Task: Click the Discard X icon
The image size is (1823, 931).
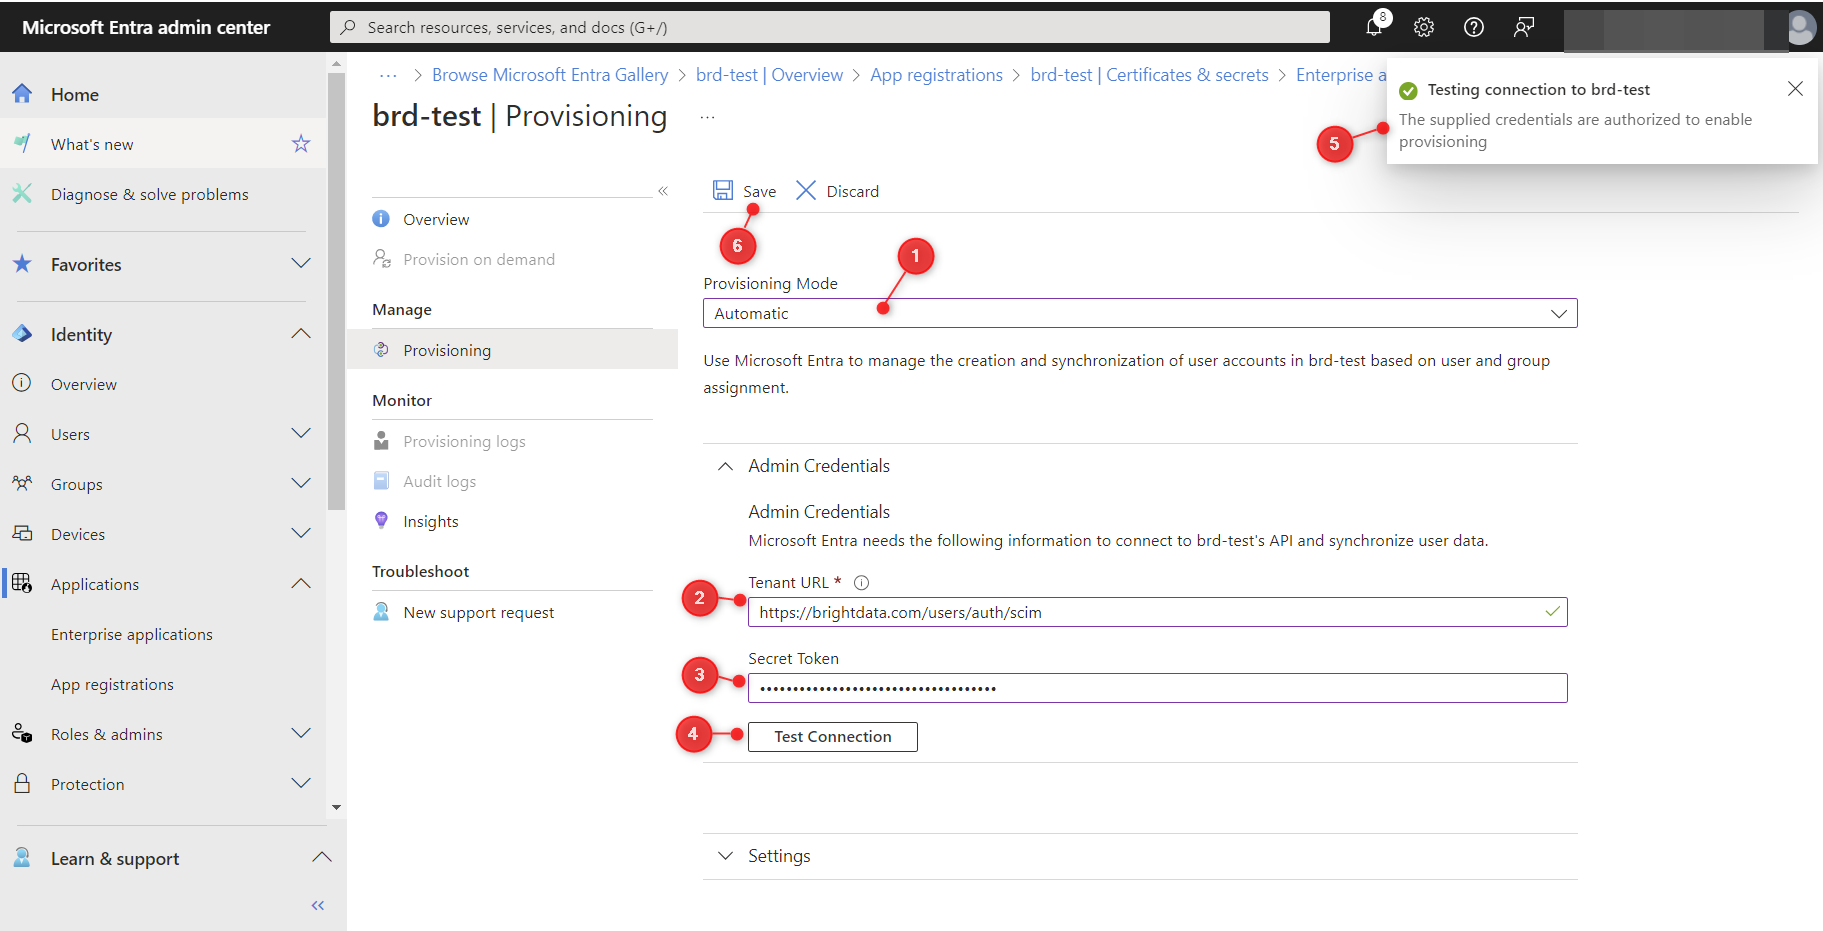Action: coord(806,190)
